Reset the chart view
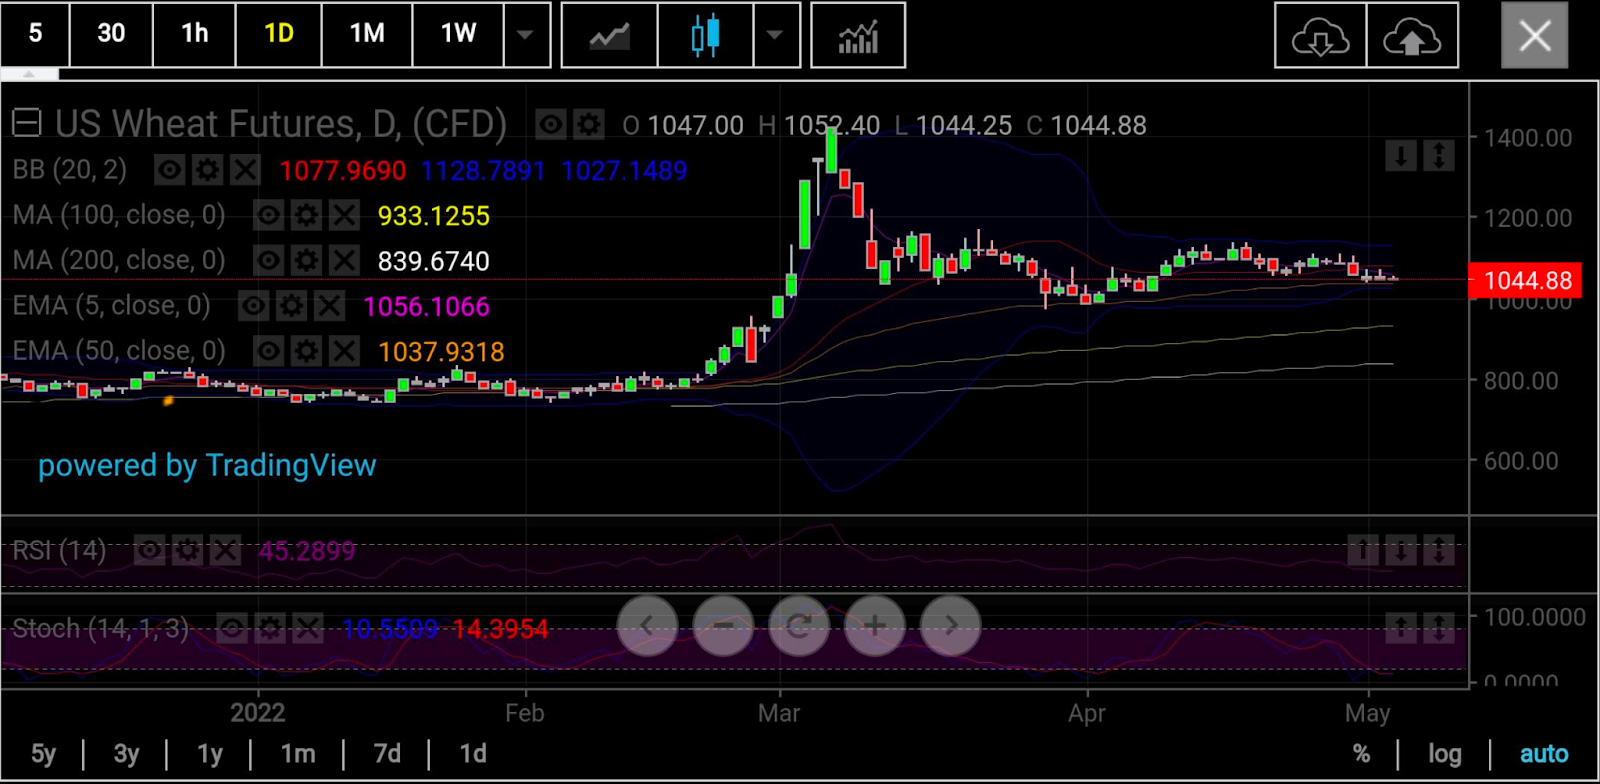 (799, 626)
